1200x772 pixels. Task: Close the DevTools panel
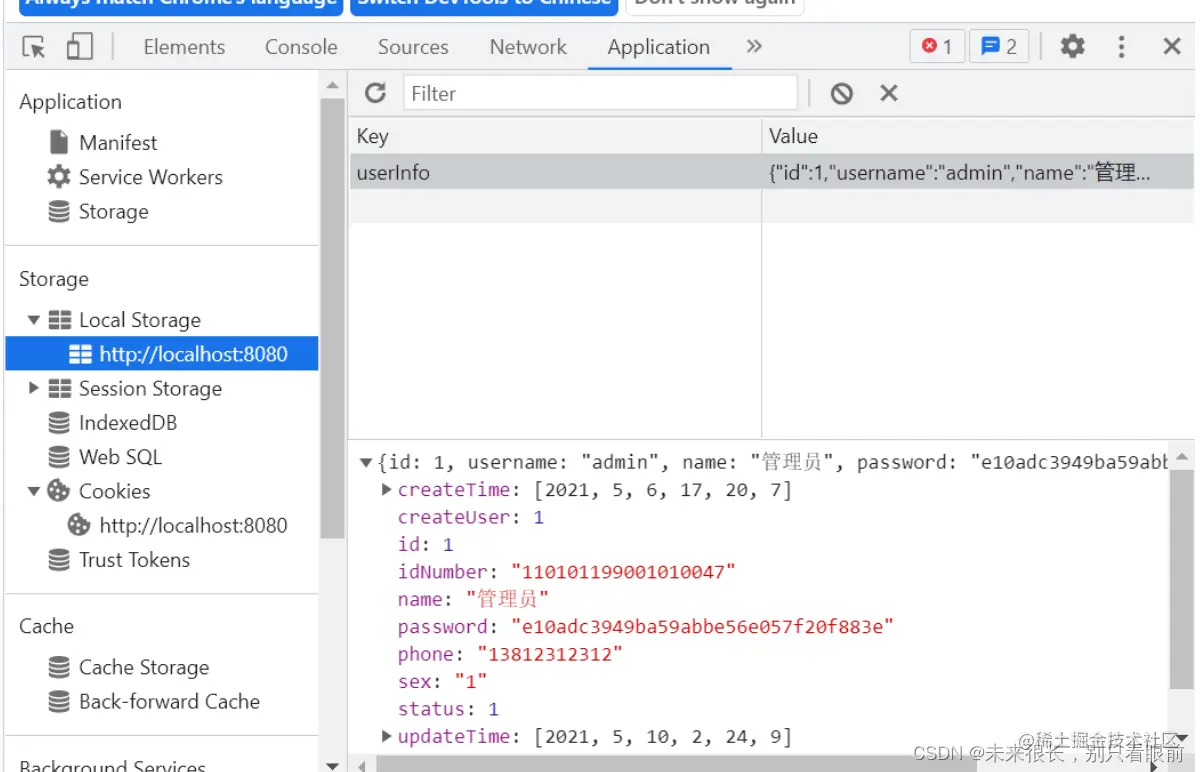coord(1172,46)
